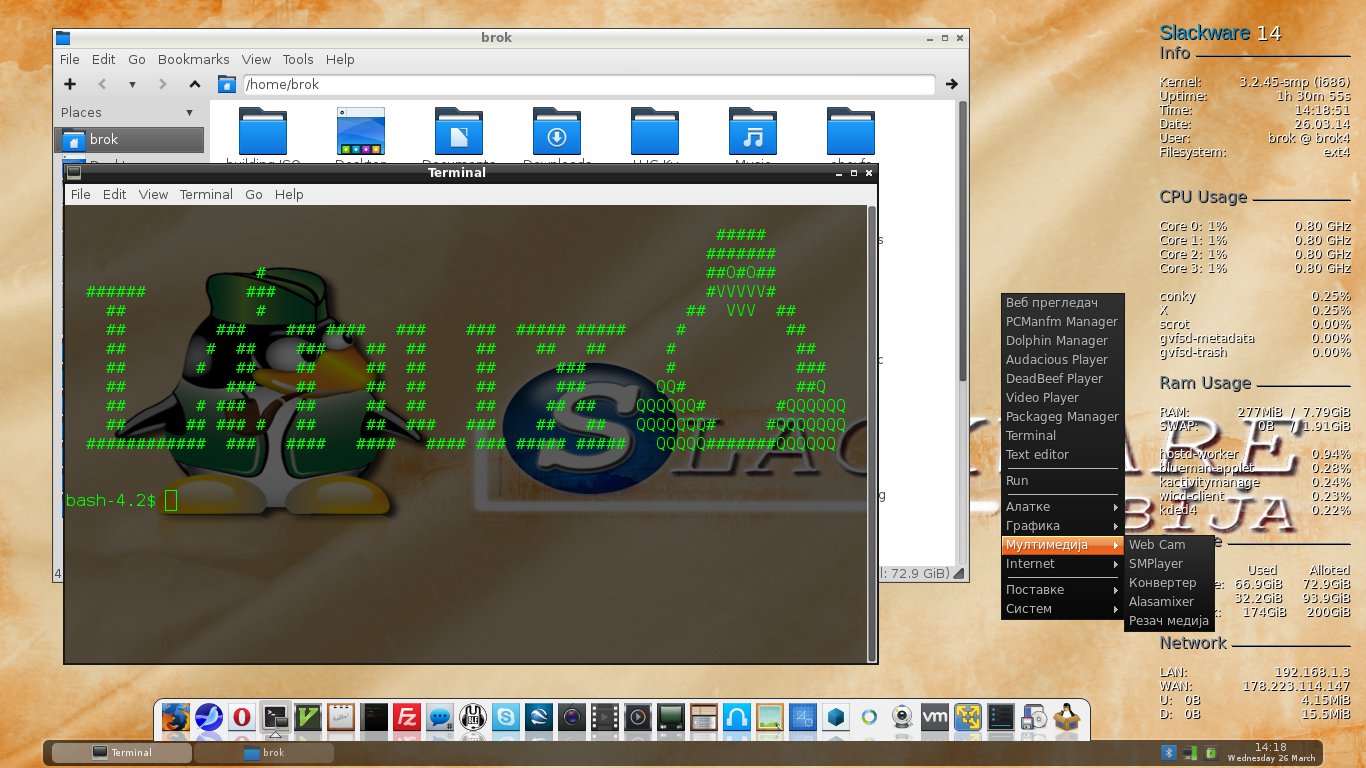Expand the Графика submenu

click(1063, 526)
